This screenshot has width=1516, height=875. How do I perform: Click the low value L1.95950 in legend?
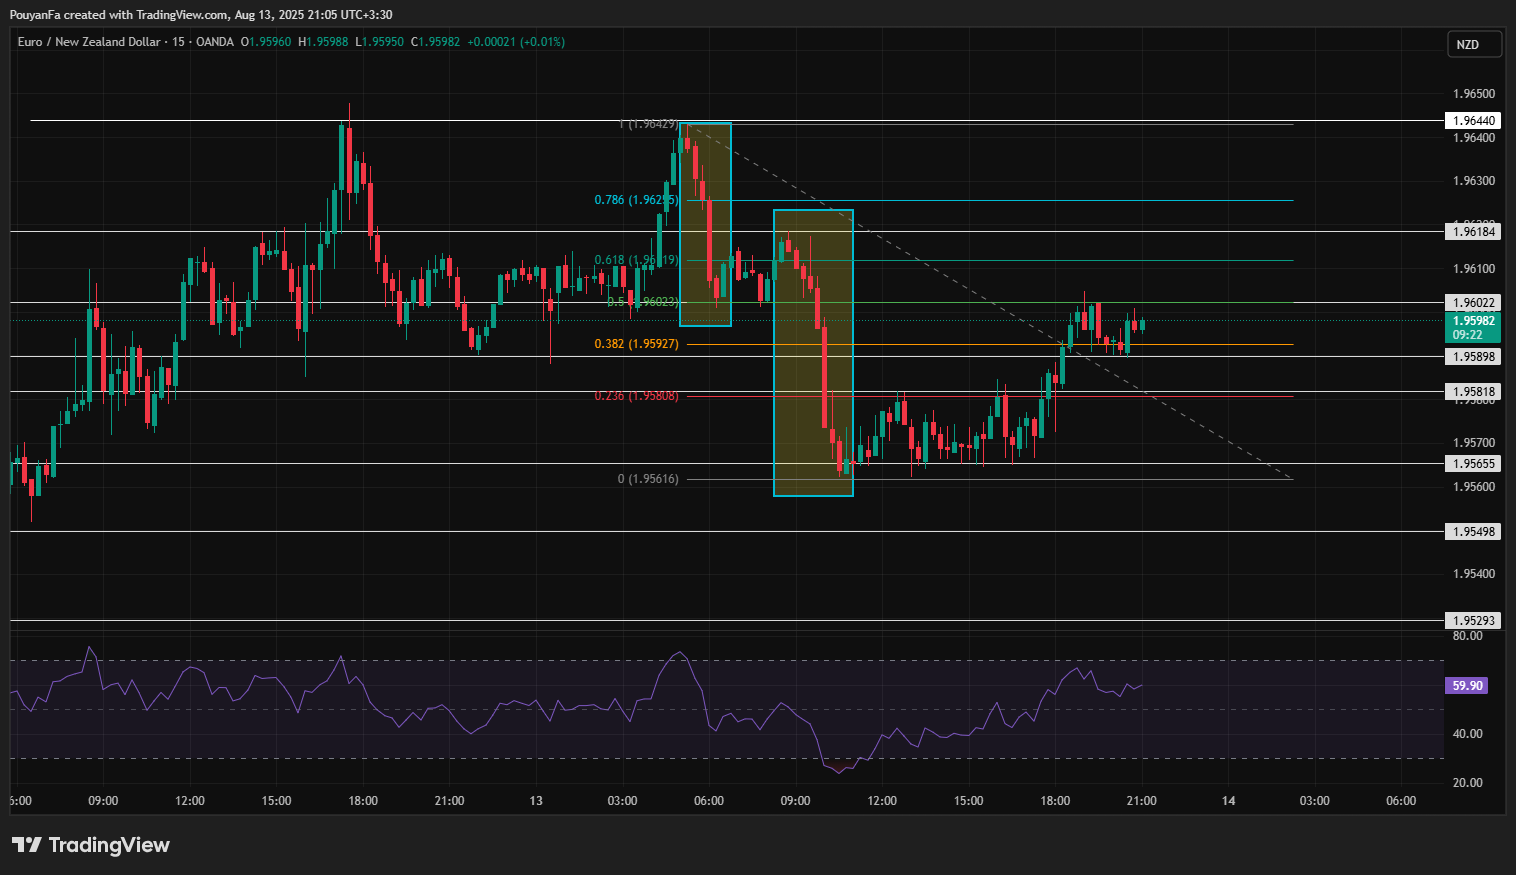tap(380, 42)
